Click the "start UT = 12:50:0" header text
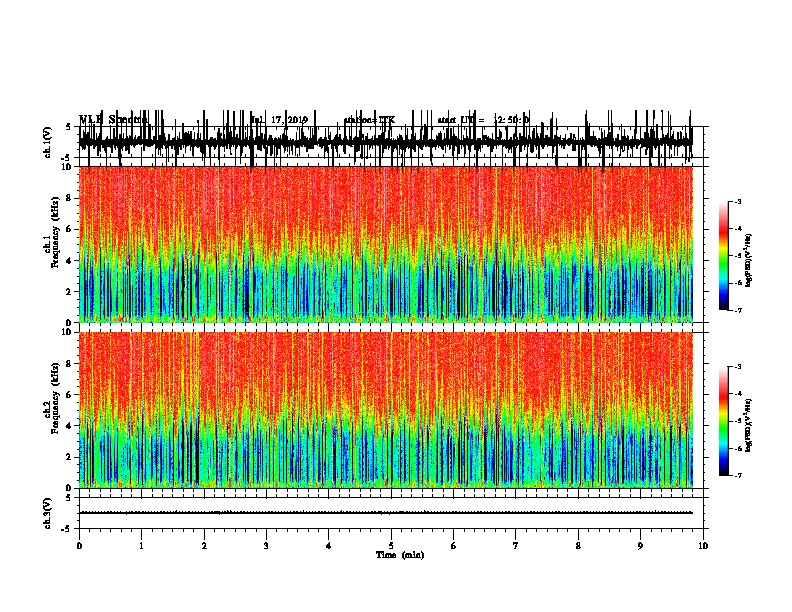Viewport: 792px width, 612px height. coord(483,120)
